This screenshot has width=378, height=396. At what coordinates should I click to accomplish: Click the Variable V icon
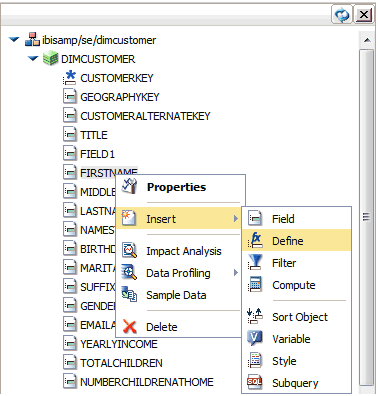click(255, 338)
